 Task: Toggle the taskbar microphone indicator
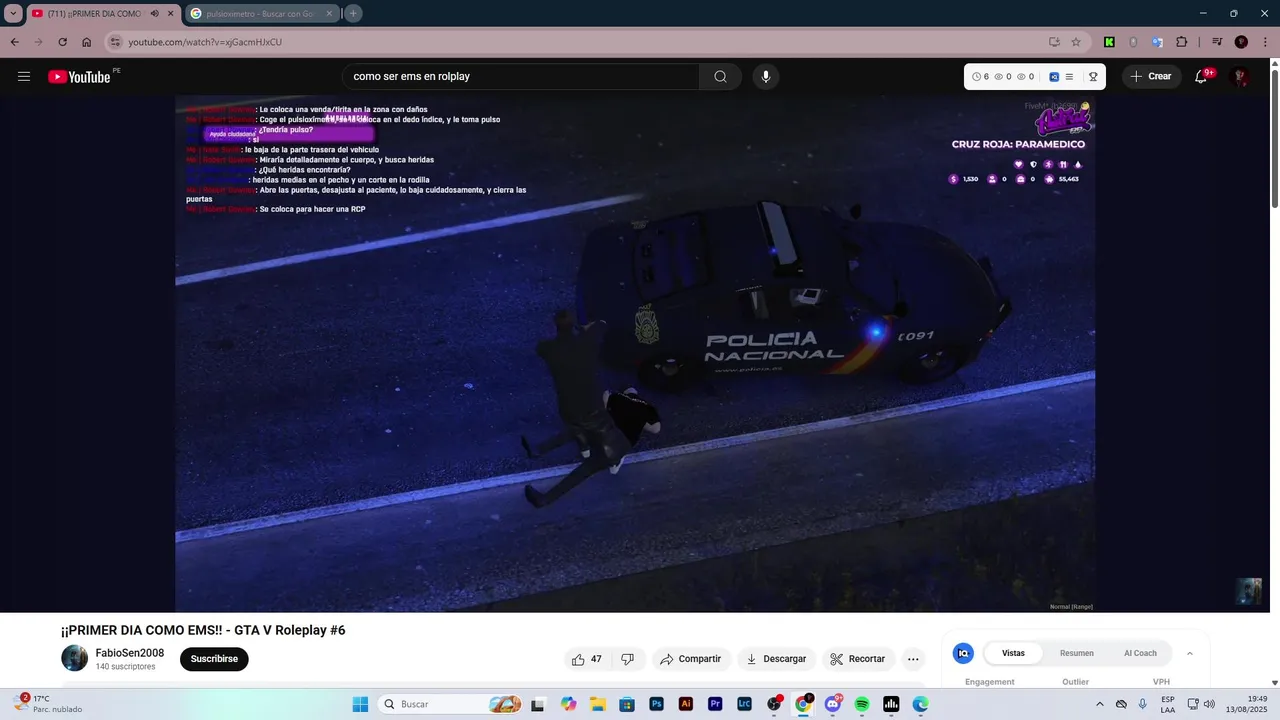click(x=1142, y=704)
